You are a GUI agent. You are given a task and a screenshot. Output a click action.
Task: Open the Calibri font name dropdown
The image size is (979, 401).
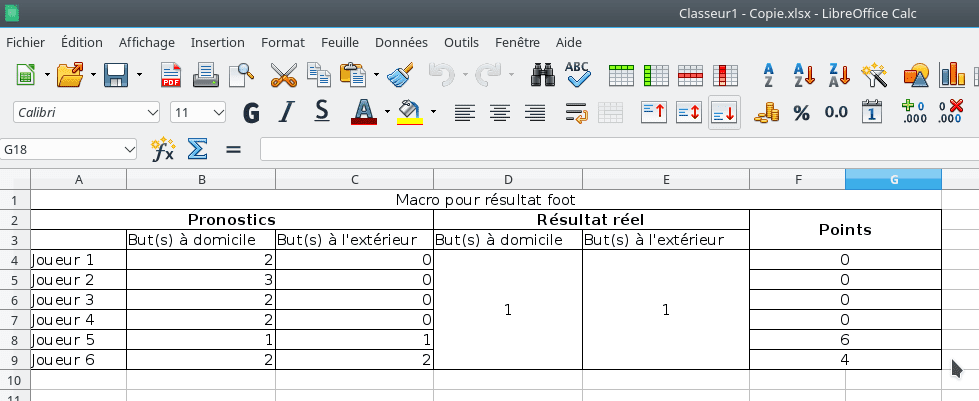tap(152, 112)
